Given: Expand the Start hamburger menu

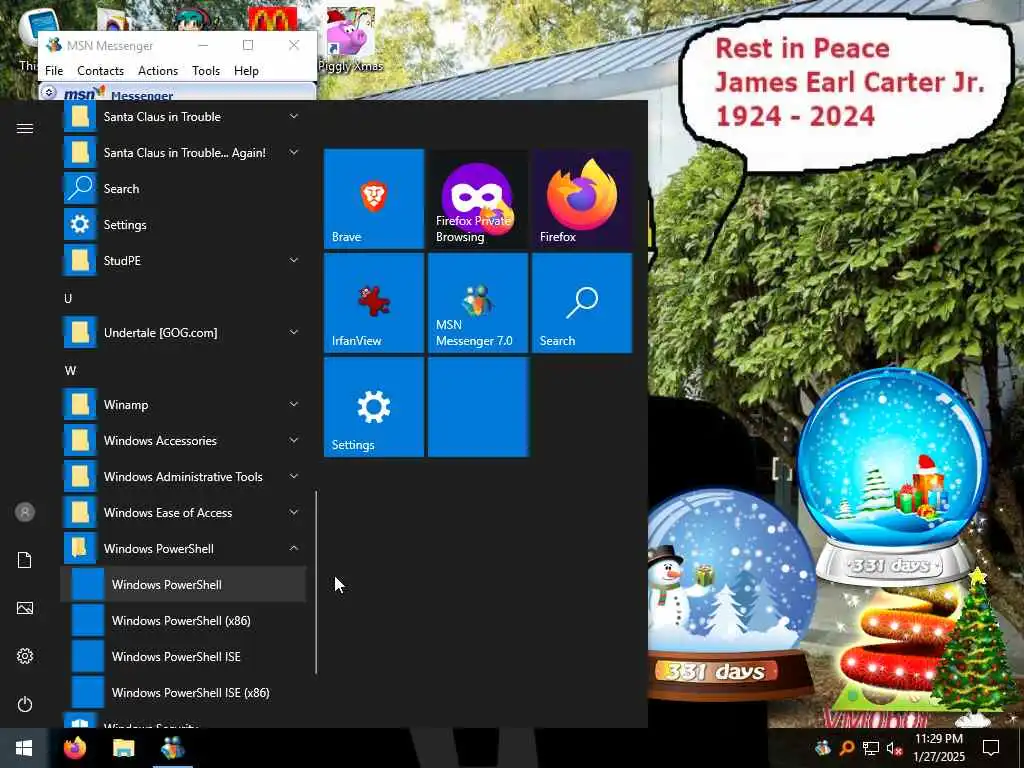Looking at the screenshot, I should coord(25,129).
